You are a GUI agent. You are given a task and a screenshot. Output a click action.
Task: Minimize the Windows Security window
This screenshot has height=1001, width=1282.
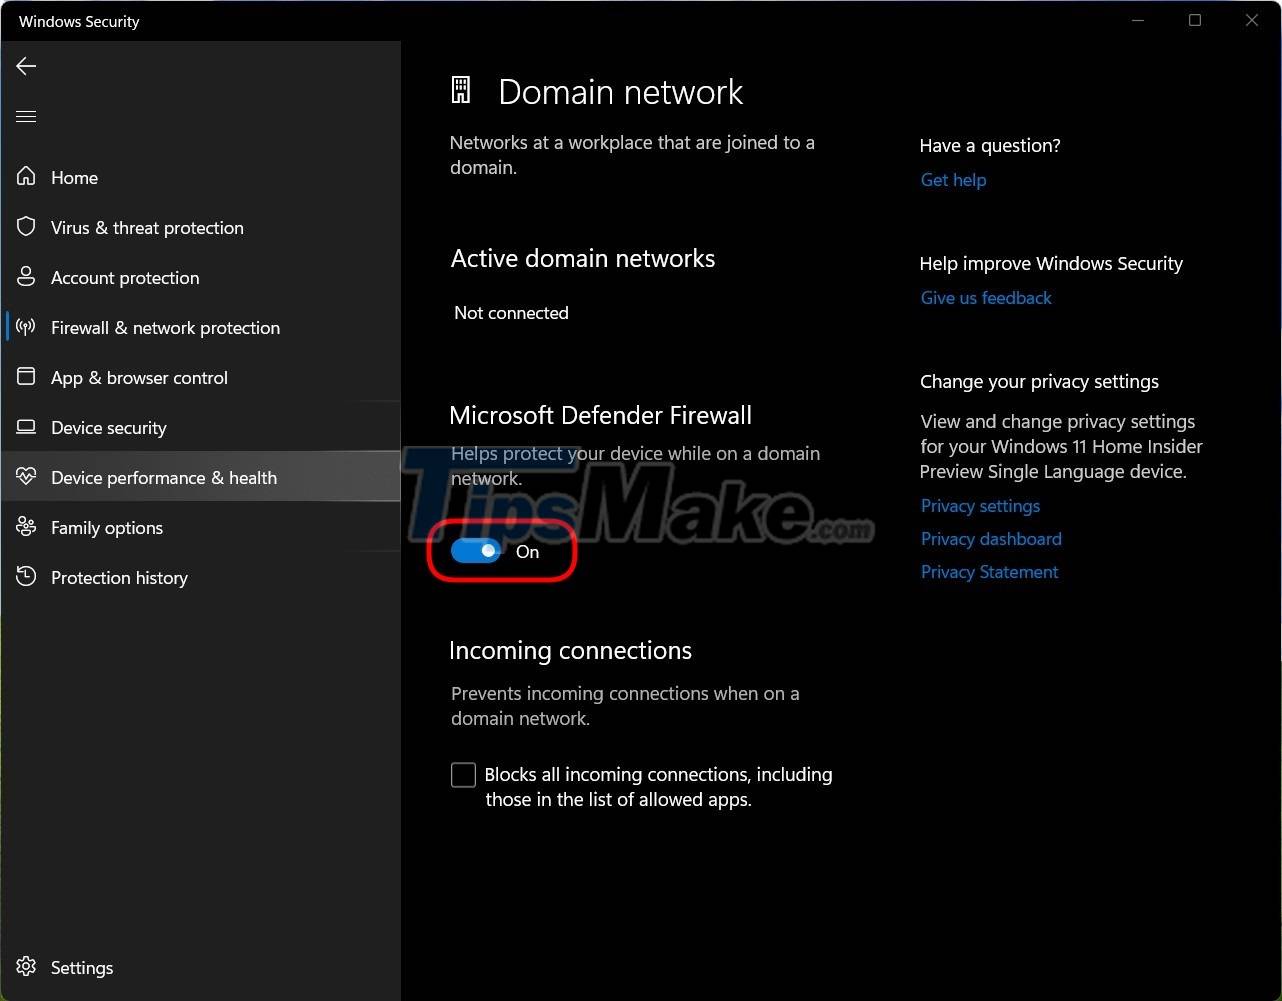tap(1138, 20)
